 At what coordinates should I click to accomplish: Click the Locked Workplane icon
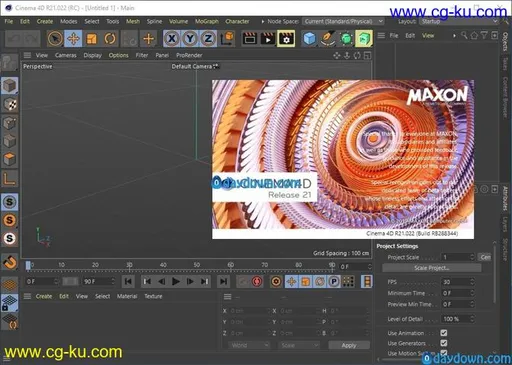10,303
